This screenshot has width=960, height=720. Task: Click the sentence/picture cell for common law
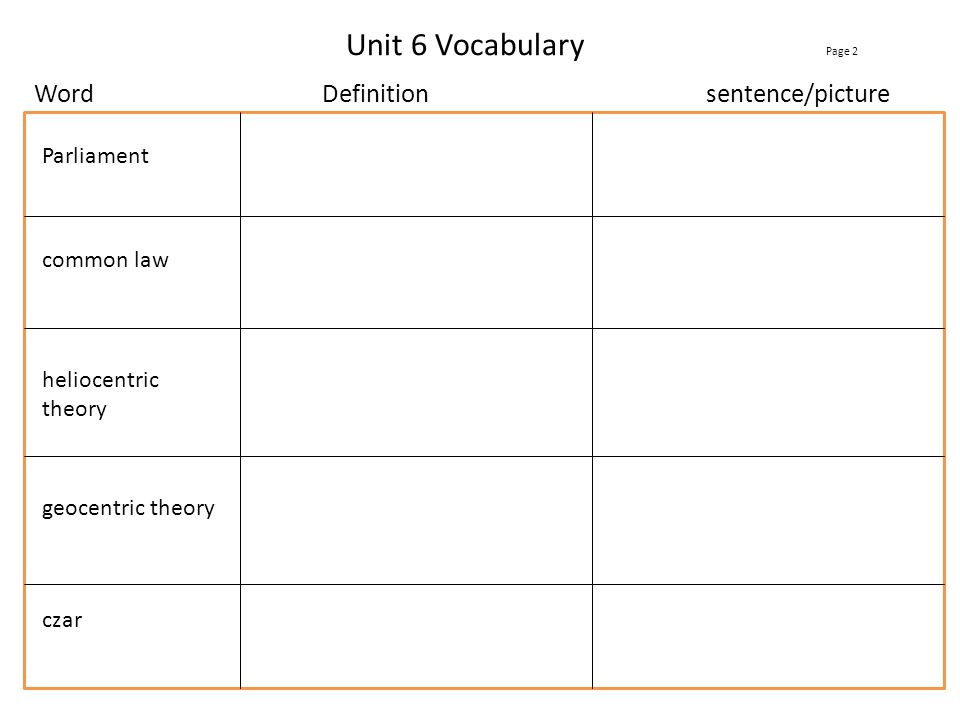768,272
